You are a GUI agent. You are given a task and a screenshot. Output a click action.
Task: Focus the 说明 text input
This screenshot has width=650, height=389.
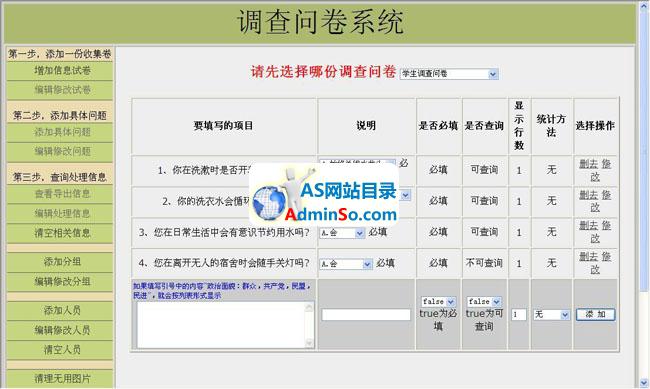[366, 315]
